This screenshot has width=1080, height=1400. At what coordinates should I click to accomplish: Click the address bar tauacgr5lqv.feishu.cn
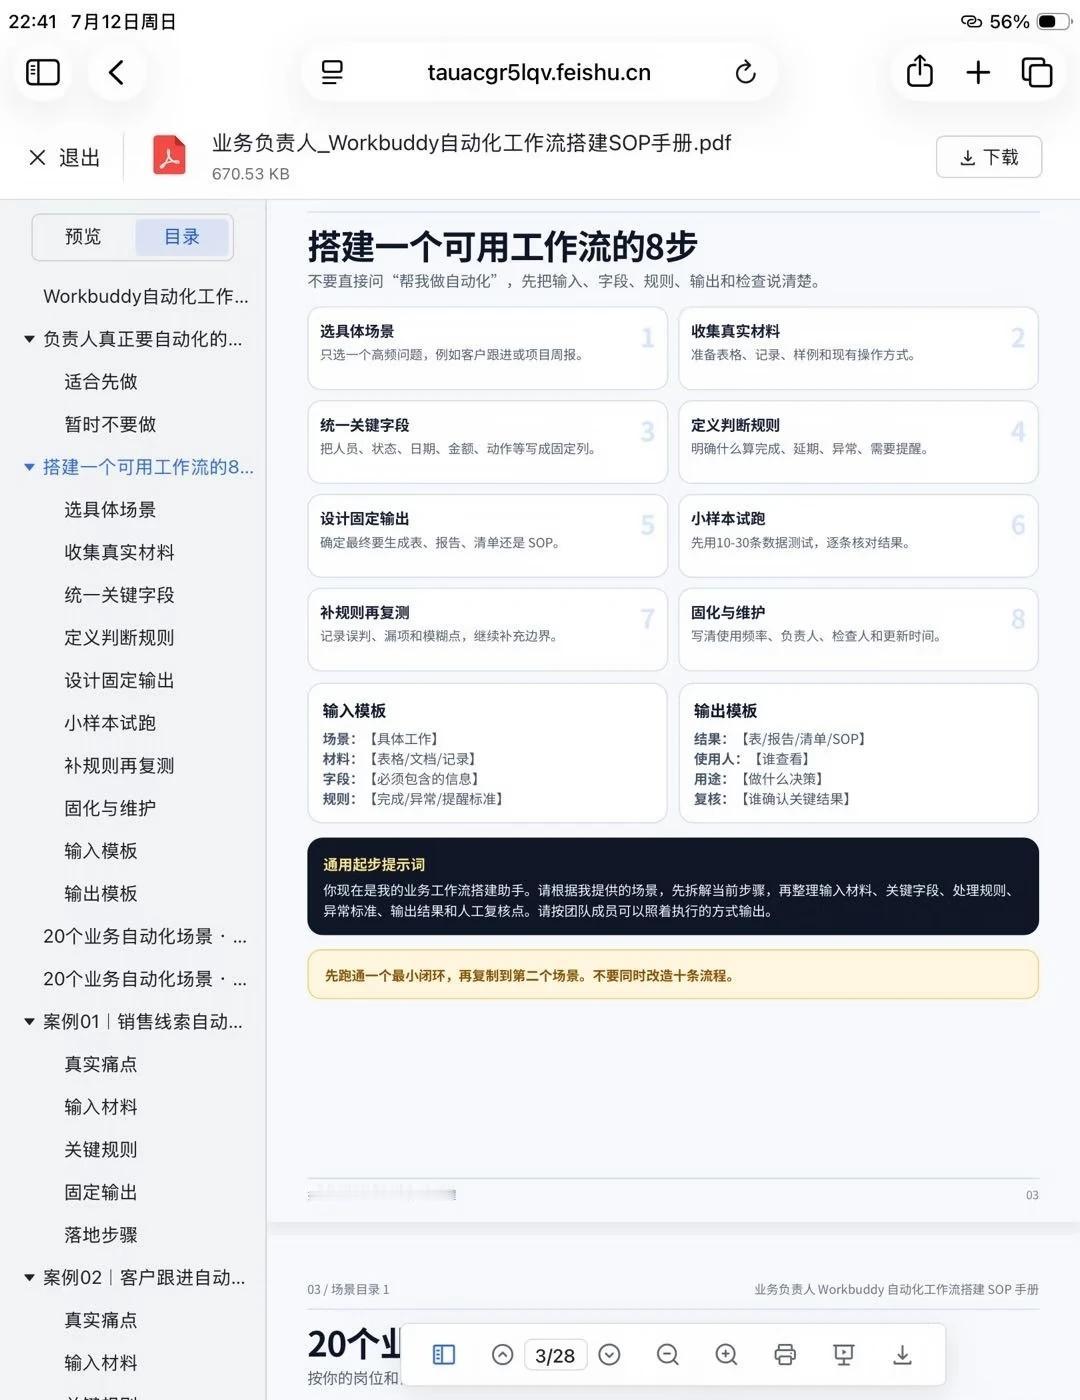coord(539,72)
